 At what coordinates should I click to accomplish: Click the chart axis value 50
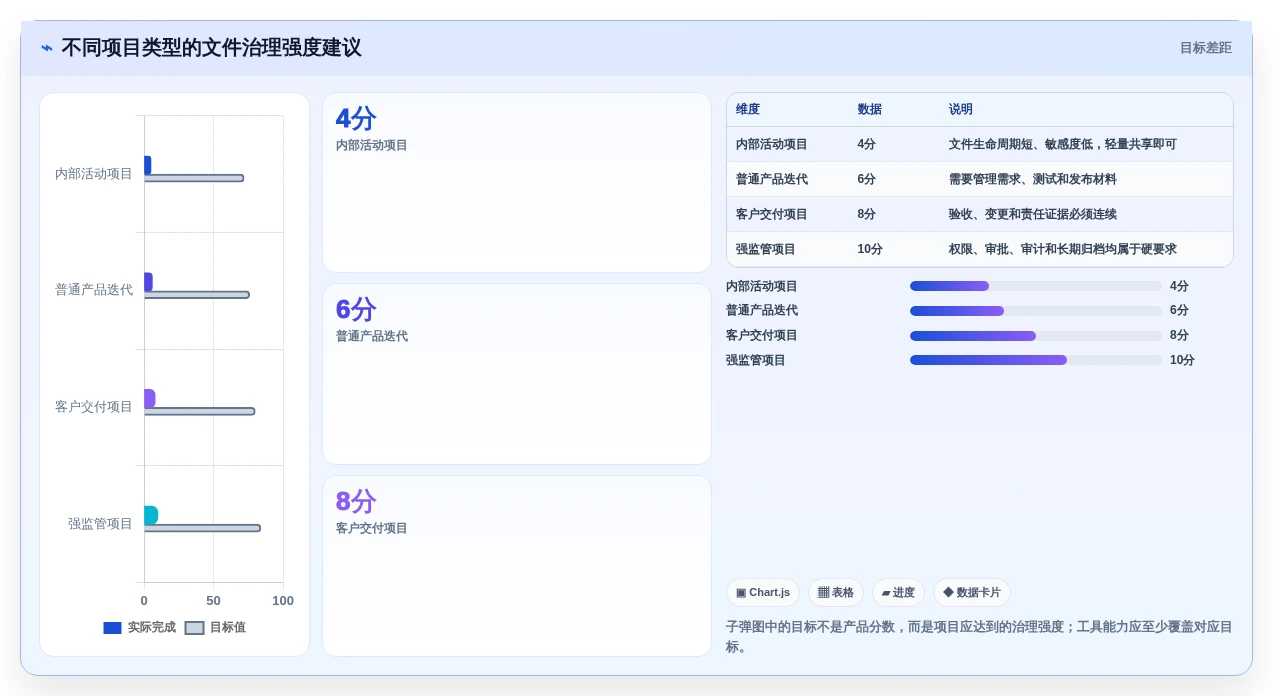(213, 601)
